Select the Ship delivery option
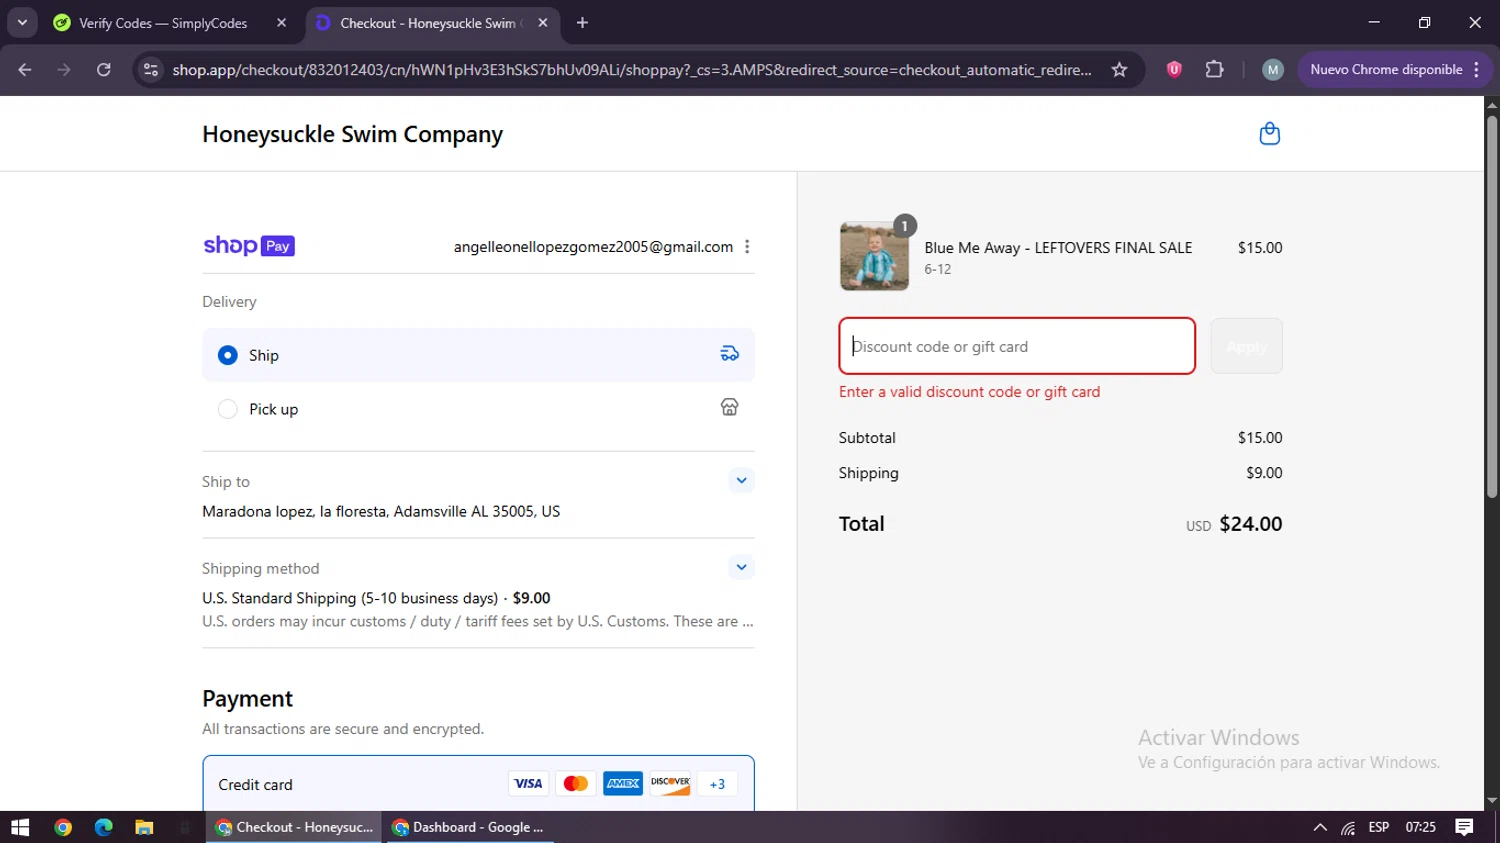This screenshot has height=843, width=1500. (x=478, y=355)
